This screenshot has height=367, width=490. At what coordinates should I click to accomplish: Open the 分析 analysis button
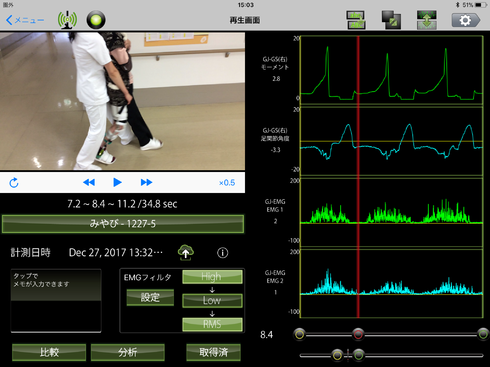tap(128, 352)
